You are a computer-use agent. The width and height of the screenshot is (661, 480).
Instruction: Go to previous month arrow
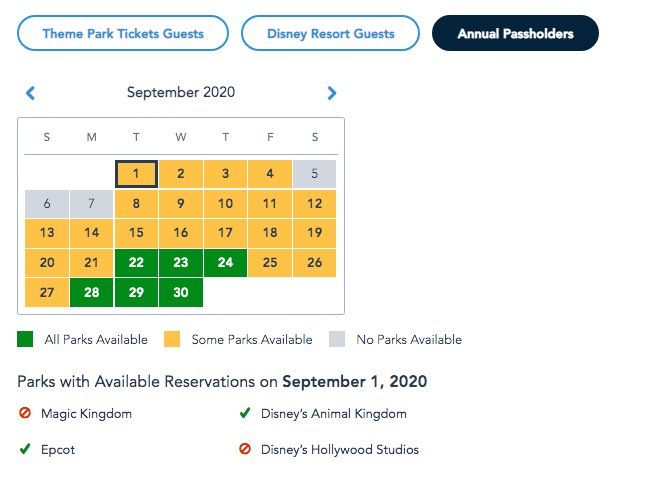[x=30, y=93]
